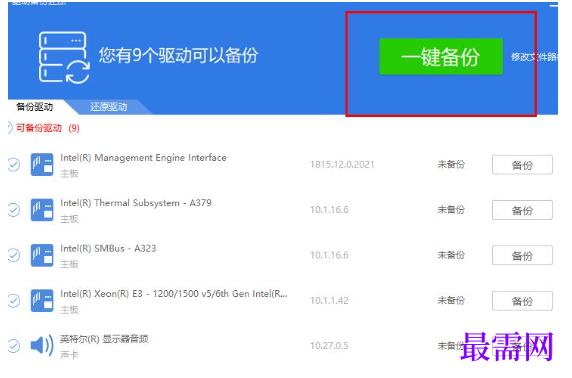Click the speaker icon for display audio driver
Image resolution: width=572 pixels, height=378 pixels.
(x=42, y=345)
